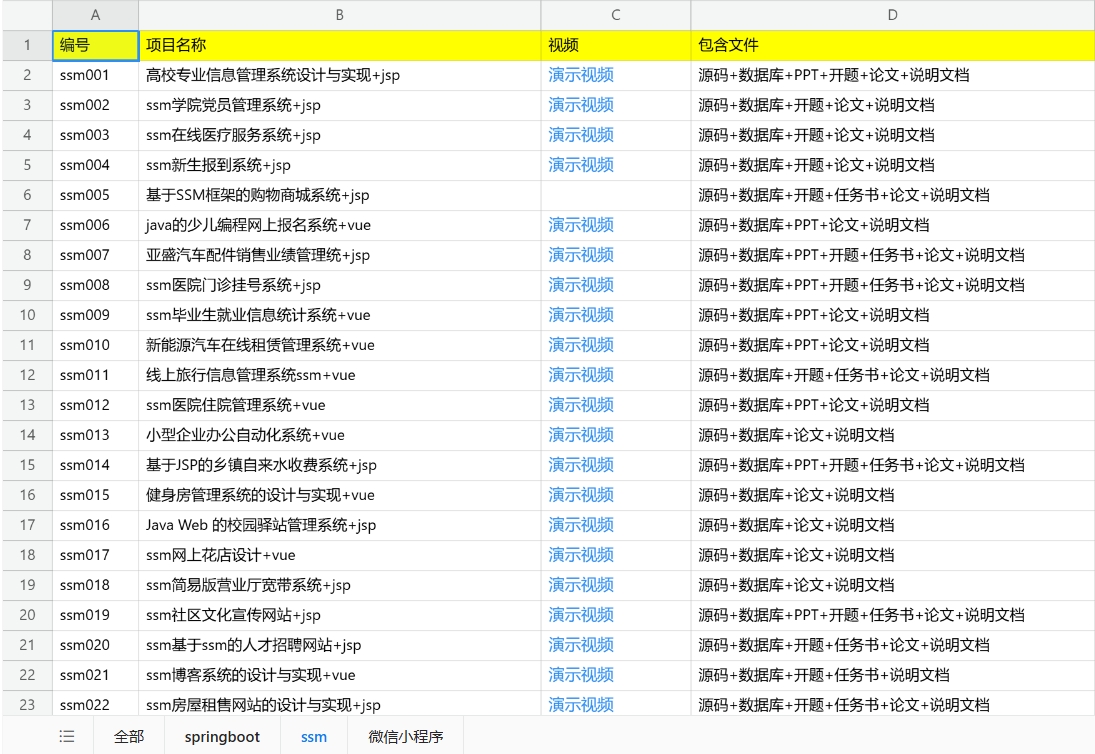This screenshot has height=754, width=1095.
Task: Click cell 高校专业信息管理系统设计与实现+jsp
Action: coord(339,75)
